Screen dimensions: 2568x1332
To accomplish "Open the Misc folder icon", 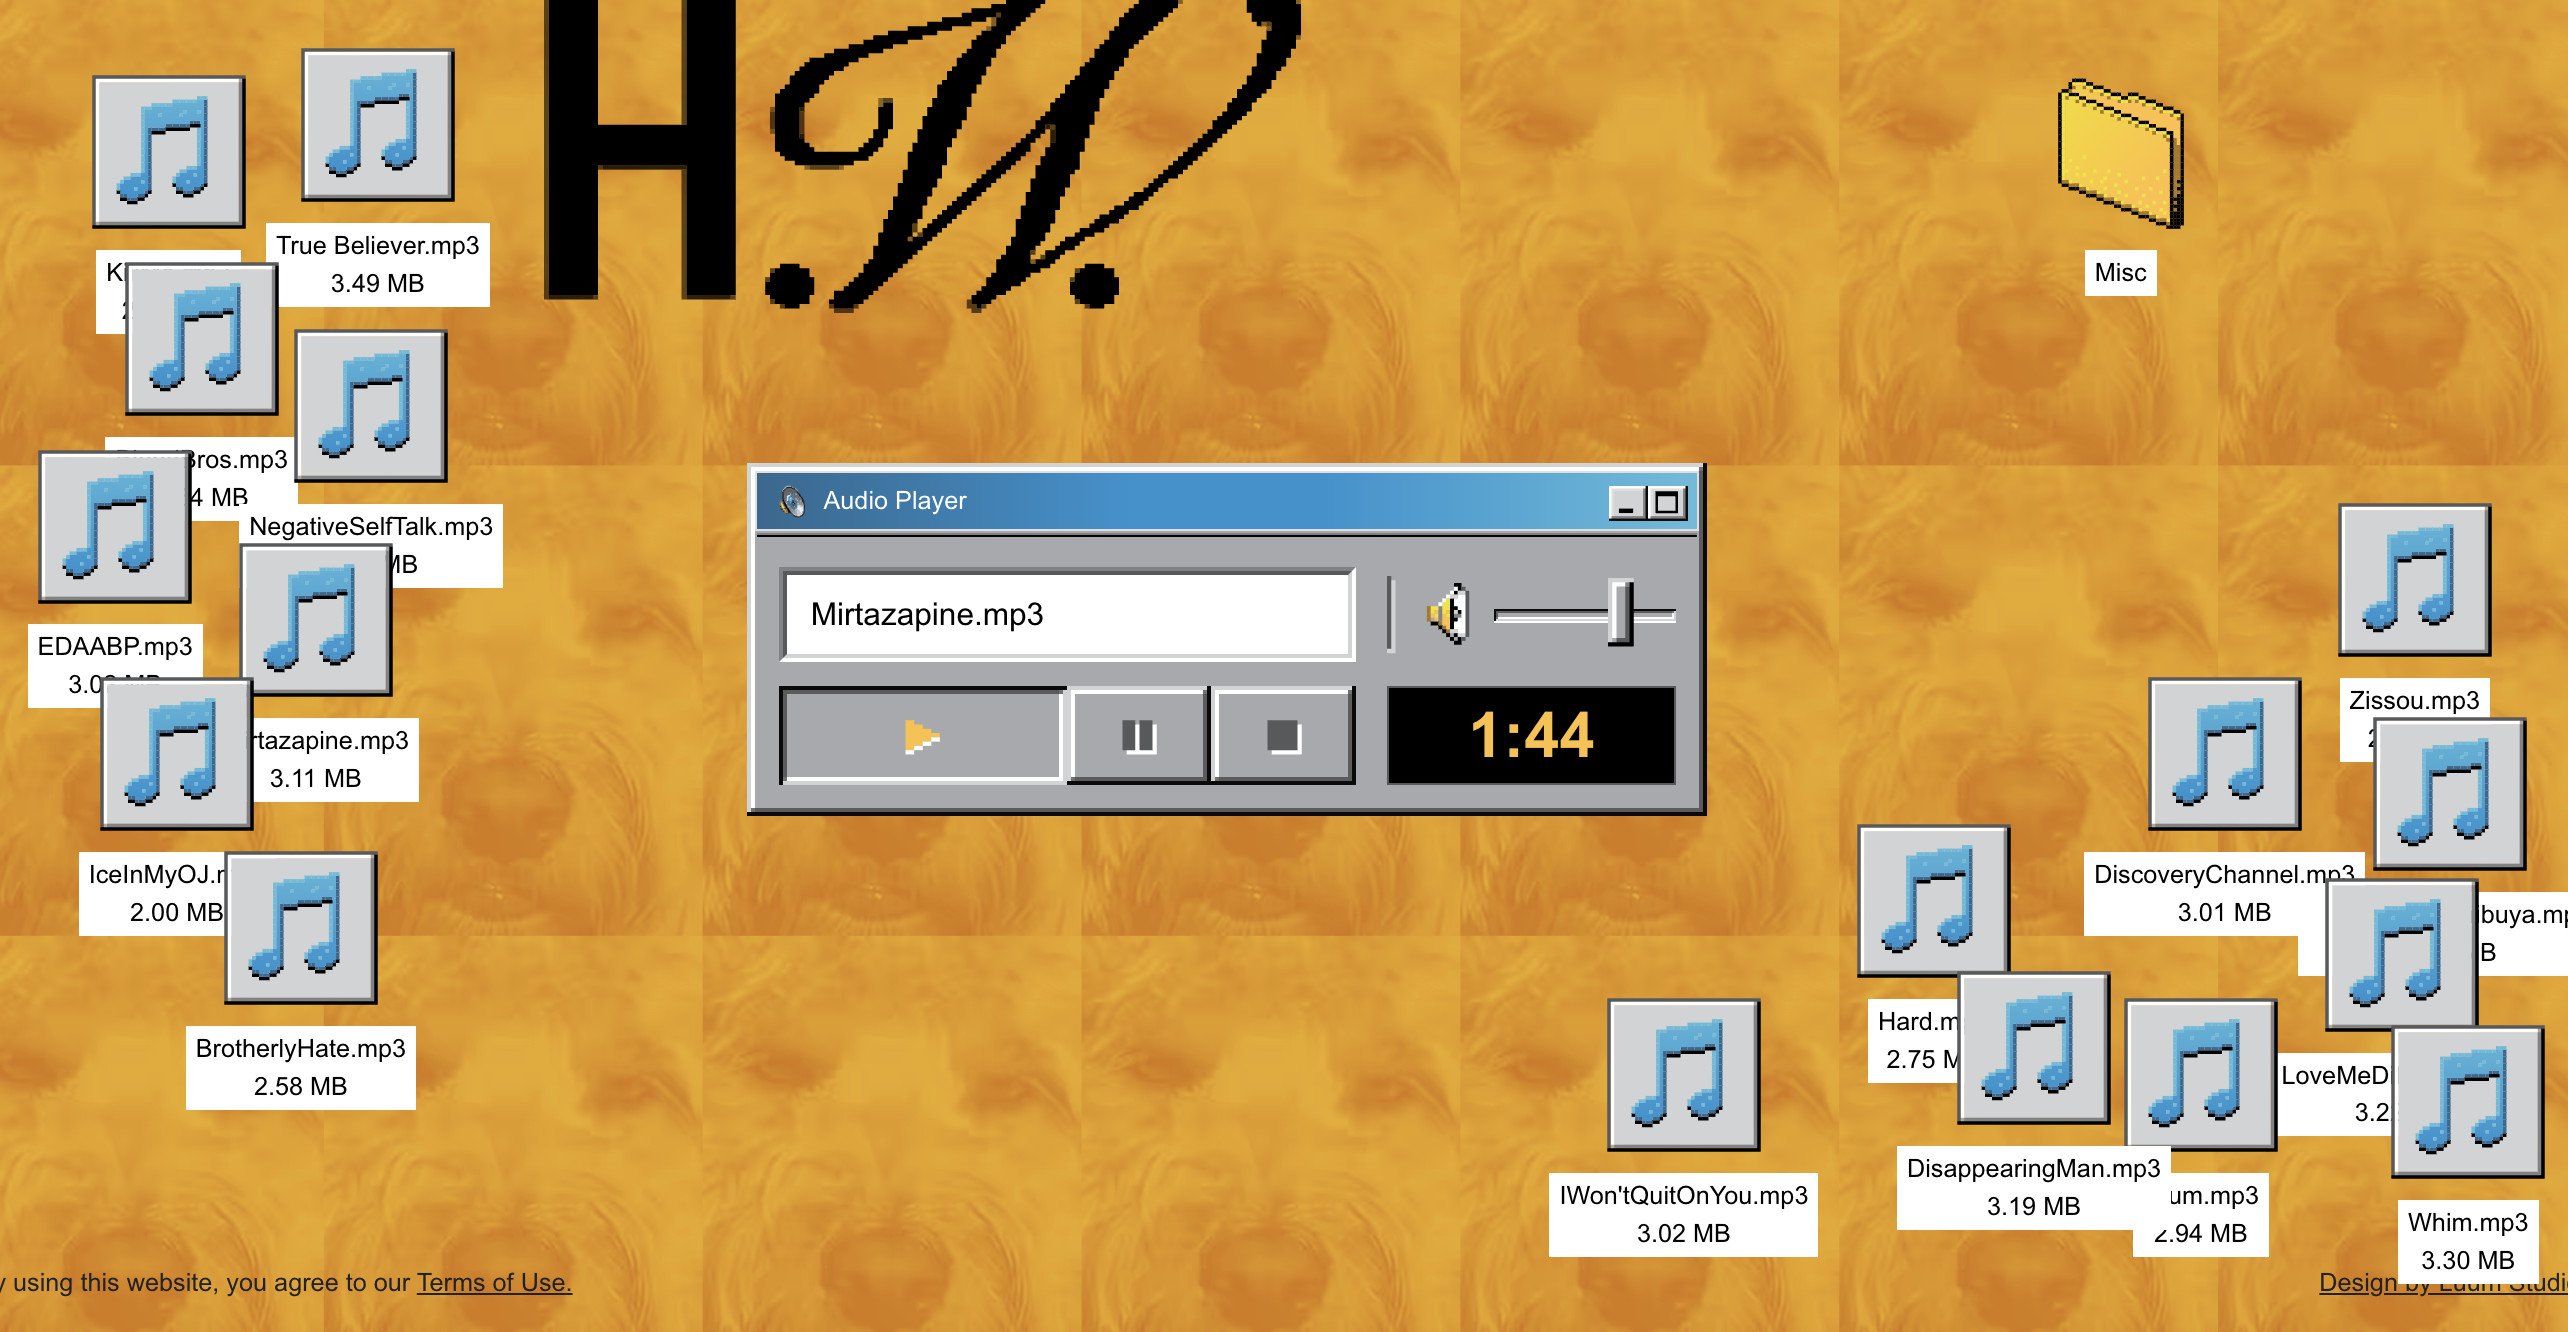I will pos(2120,154).
